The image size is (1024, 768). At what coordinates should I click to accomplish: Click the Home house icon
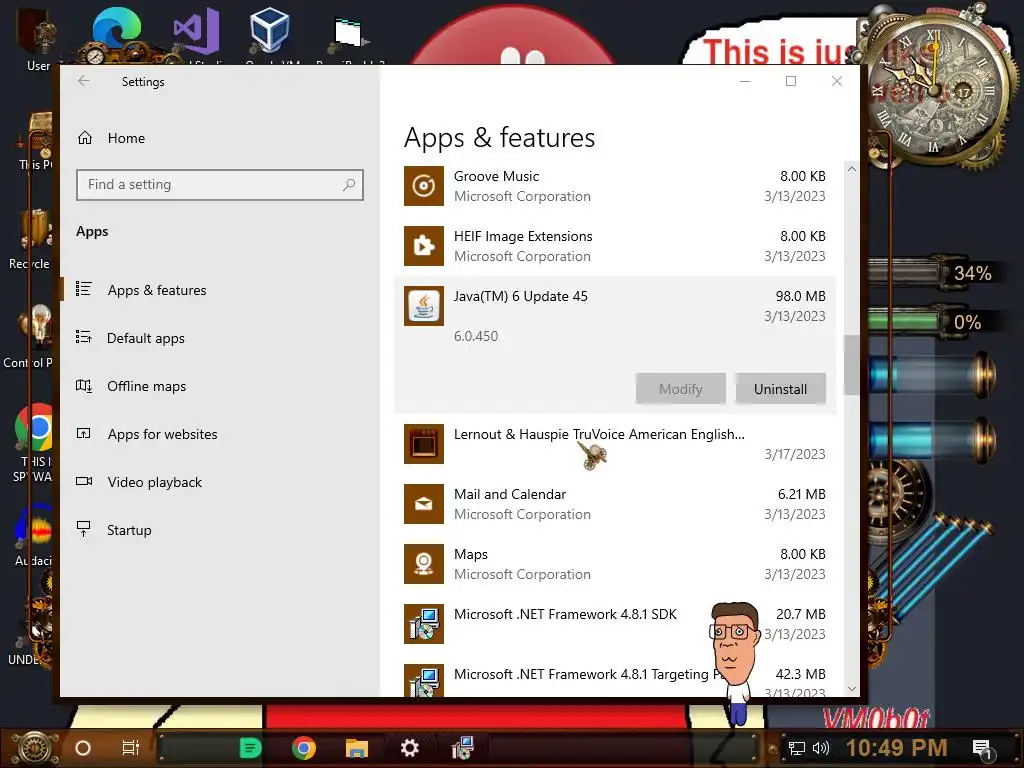click(x=85, y=138)
